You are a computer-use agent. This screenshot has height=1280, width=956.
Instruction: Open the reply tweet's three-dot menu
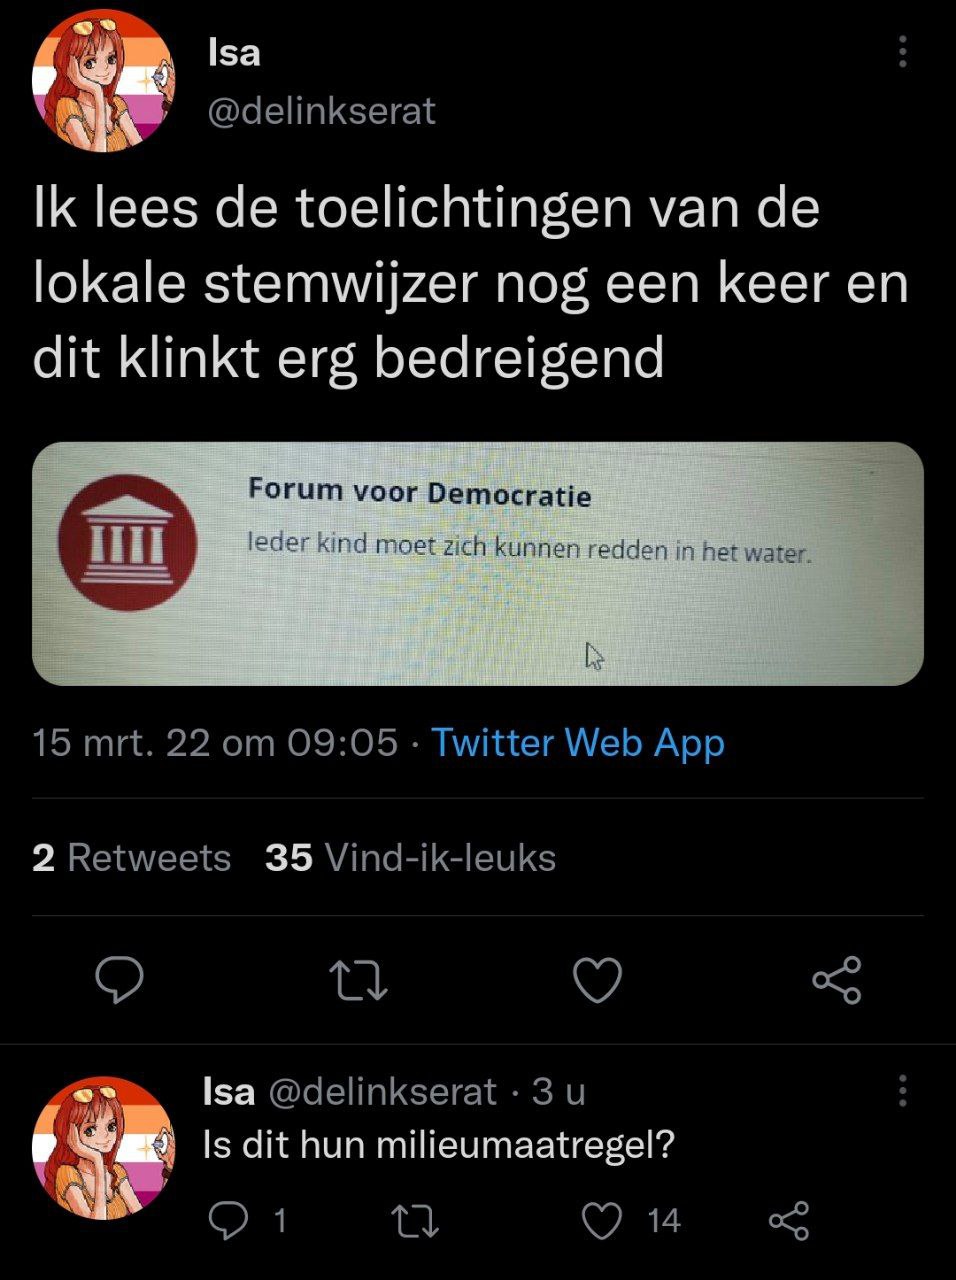coord(902,1091)
